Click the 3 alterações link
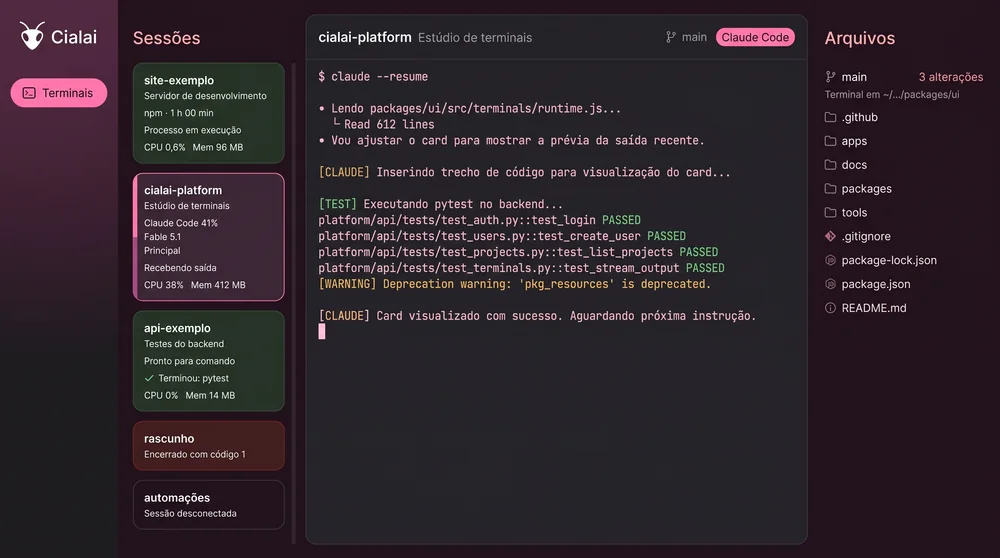 point(950,77)
